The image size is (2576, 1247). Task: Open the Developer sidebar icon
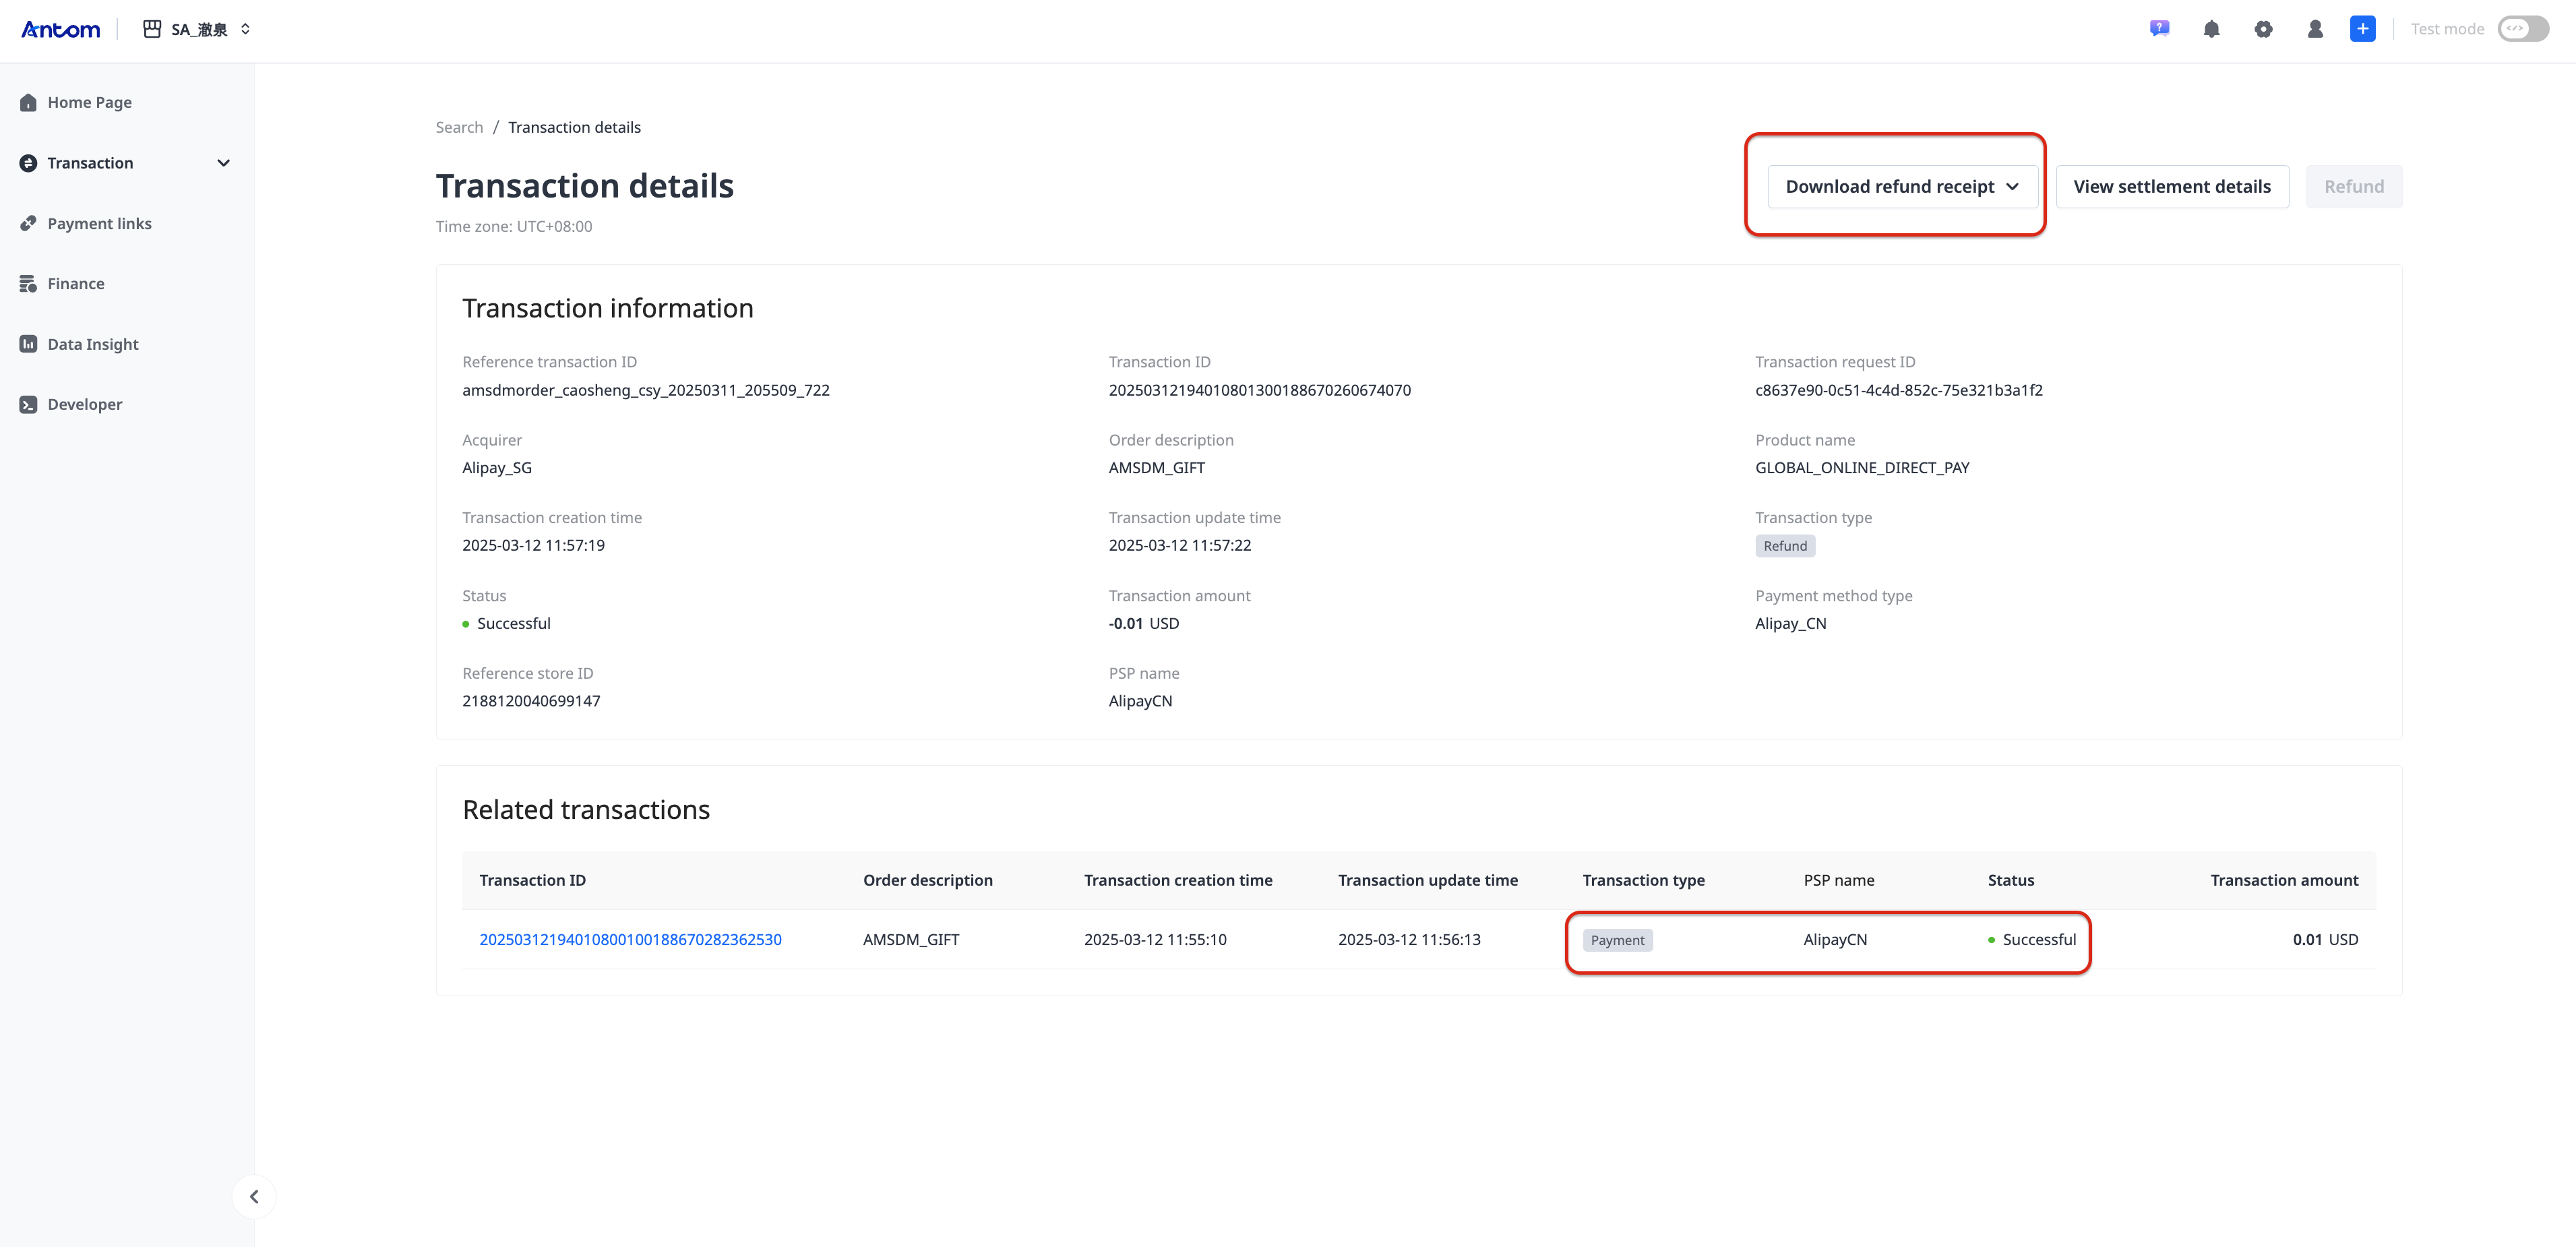[29, 404]
